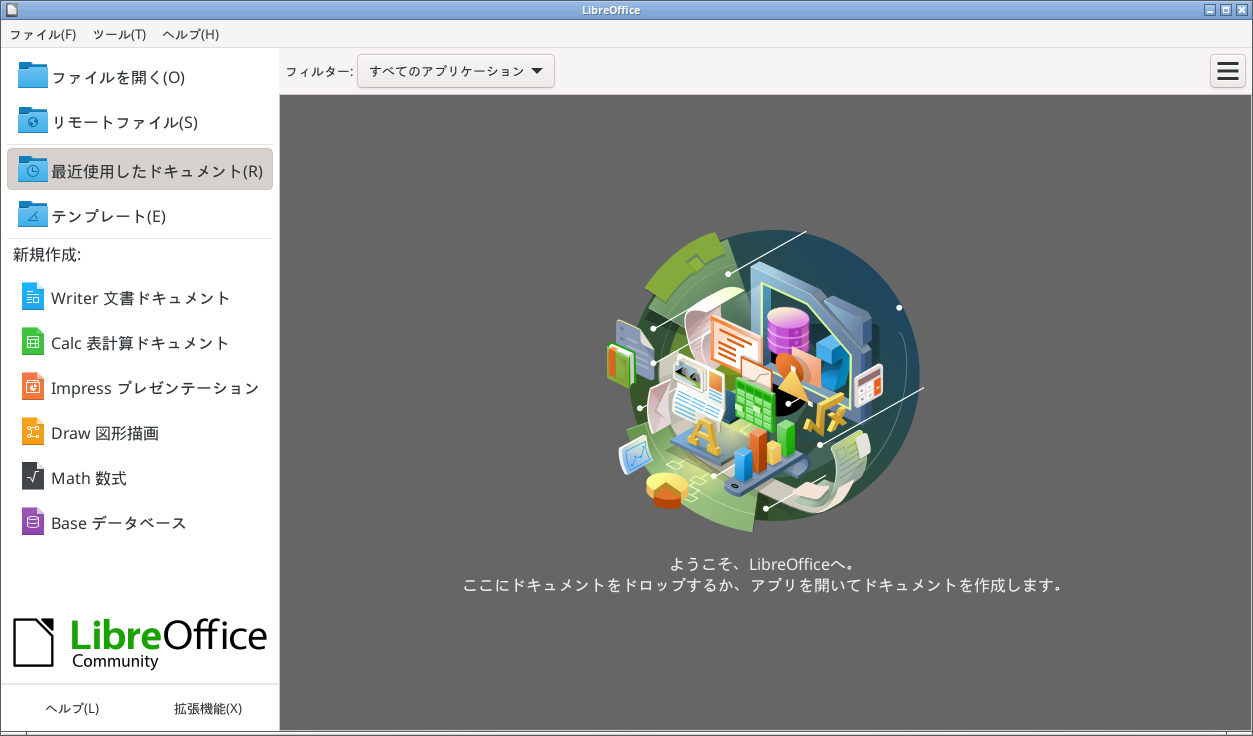1253x736 pixels.
Task: Maximize the LibreOffice window
Action: point(1226,10)
